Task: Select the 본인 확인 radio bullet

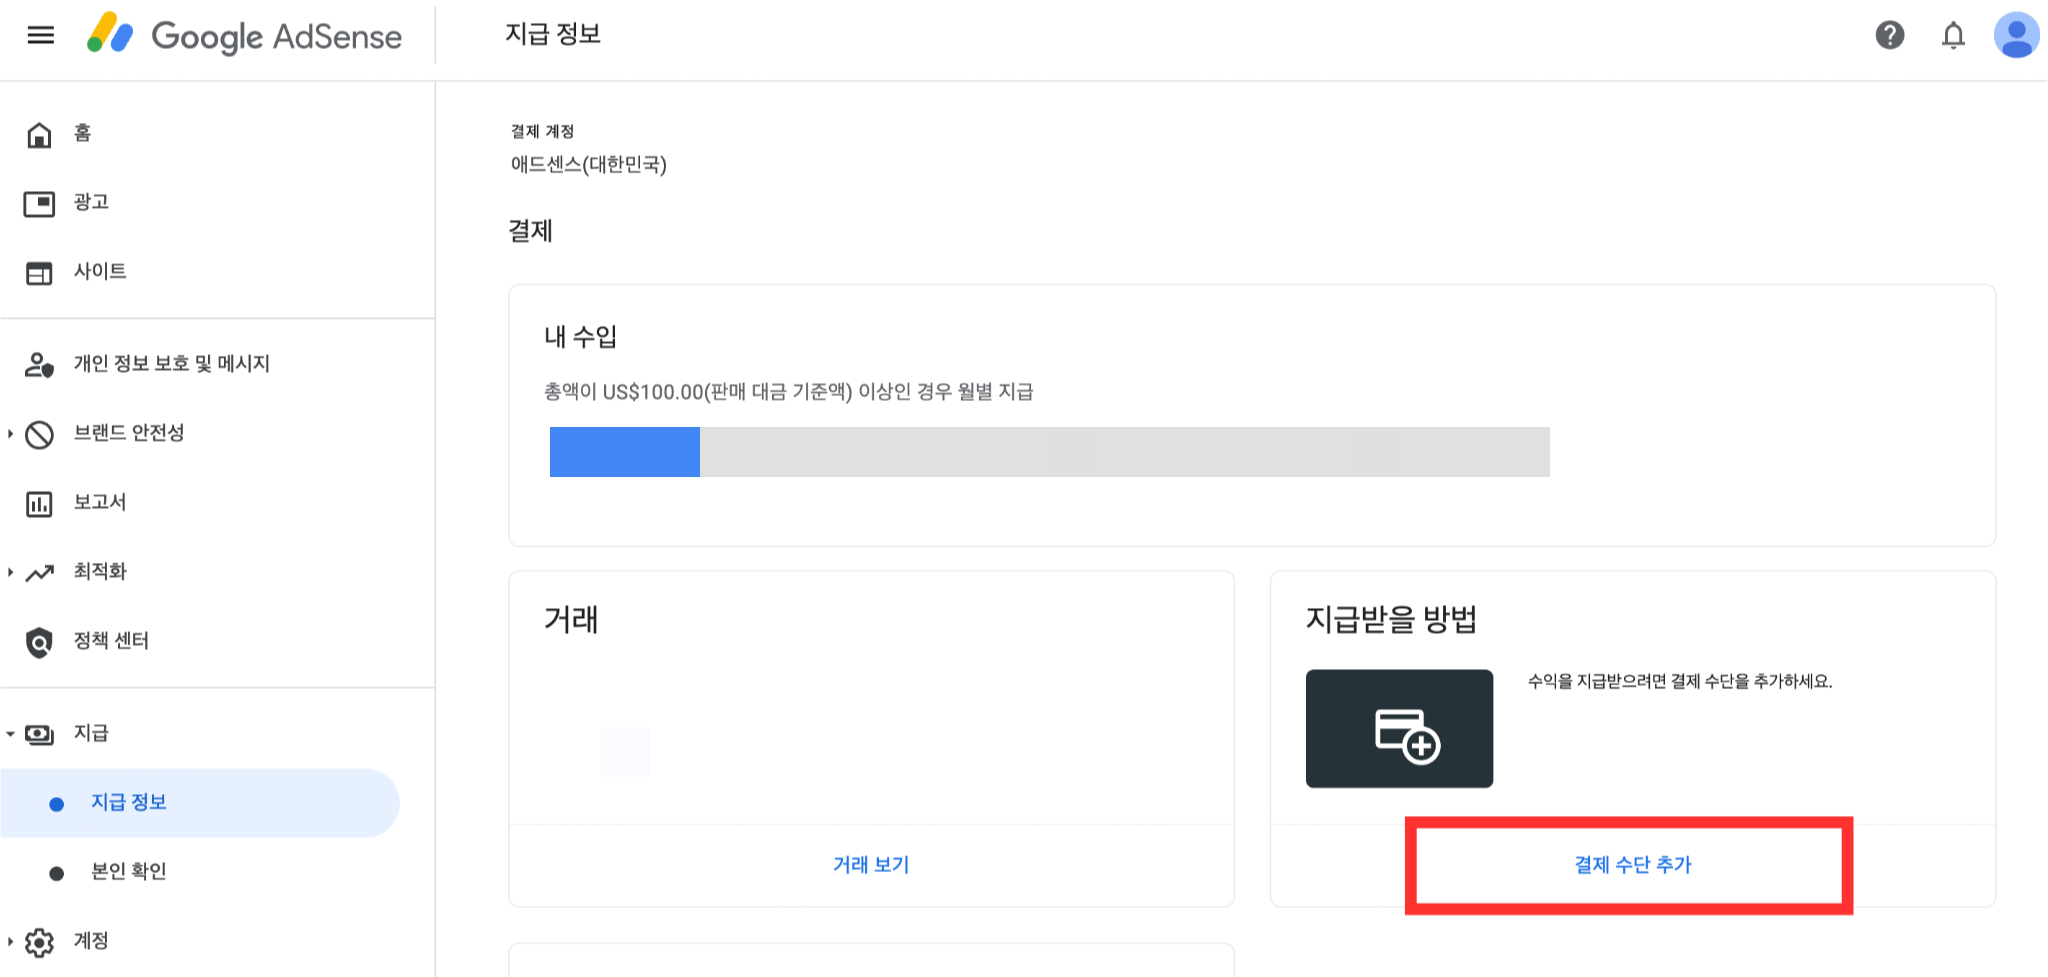Action: (x=56, y=871)
